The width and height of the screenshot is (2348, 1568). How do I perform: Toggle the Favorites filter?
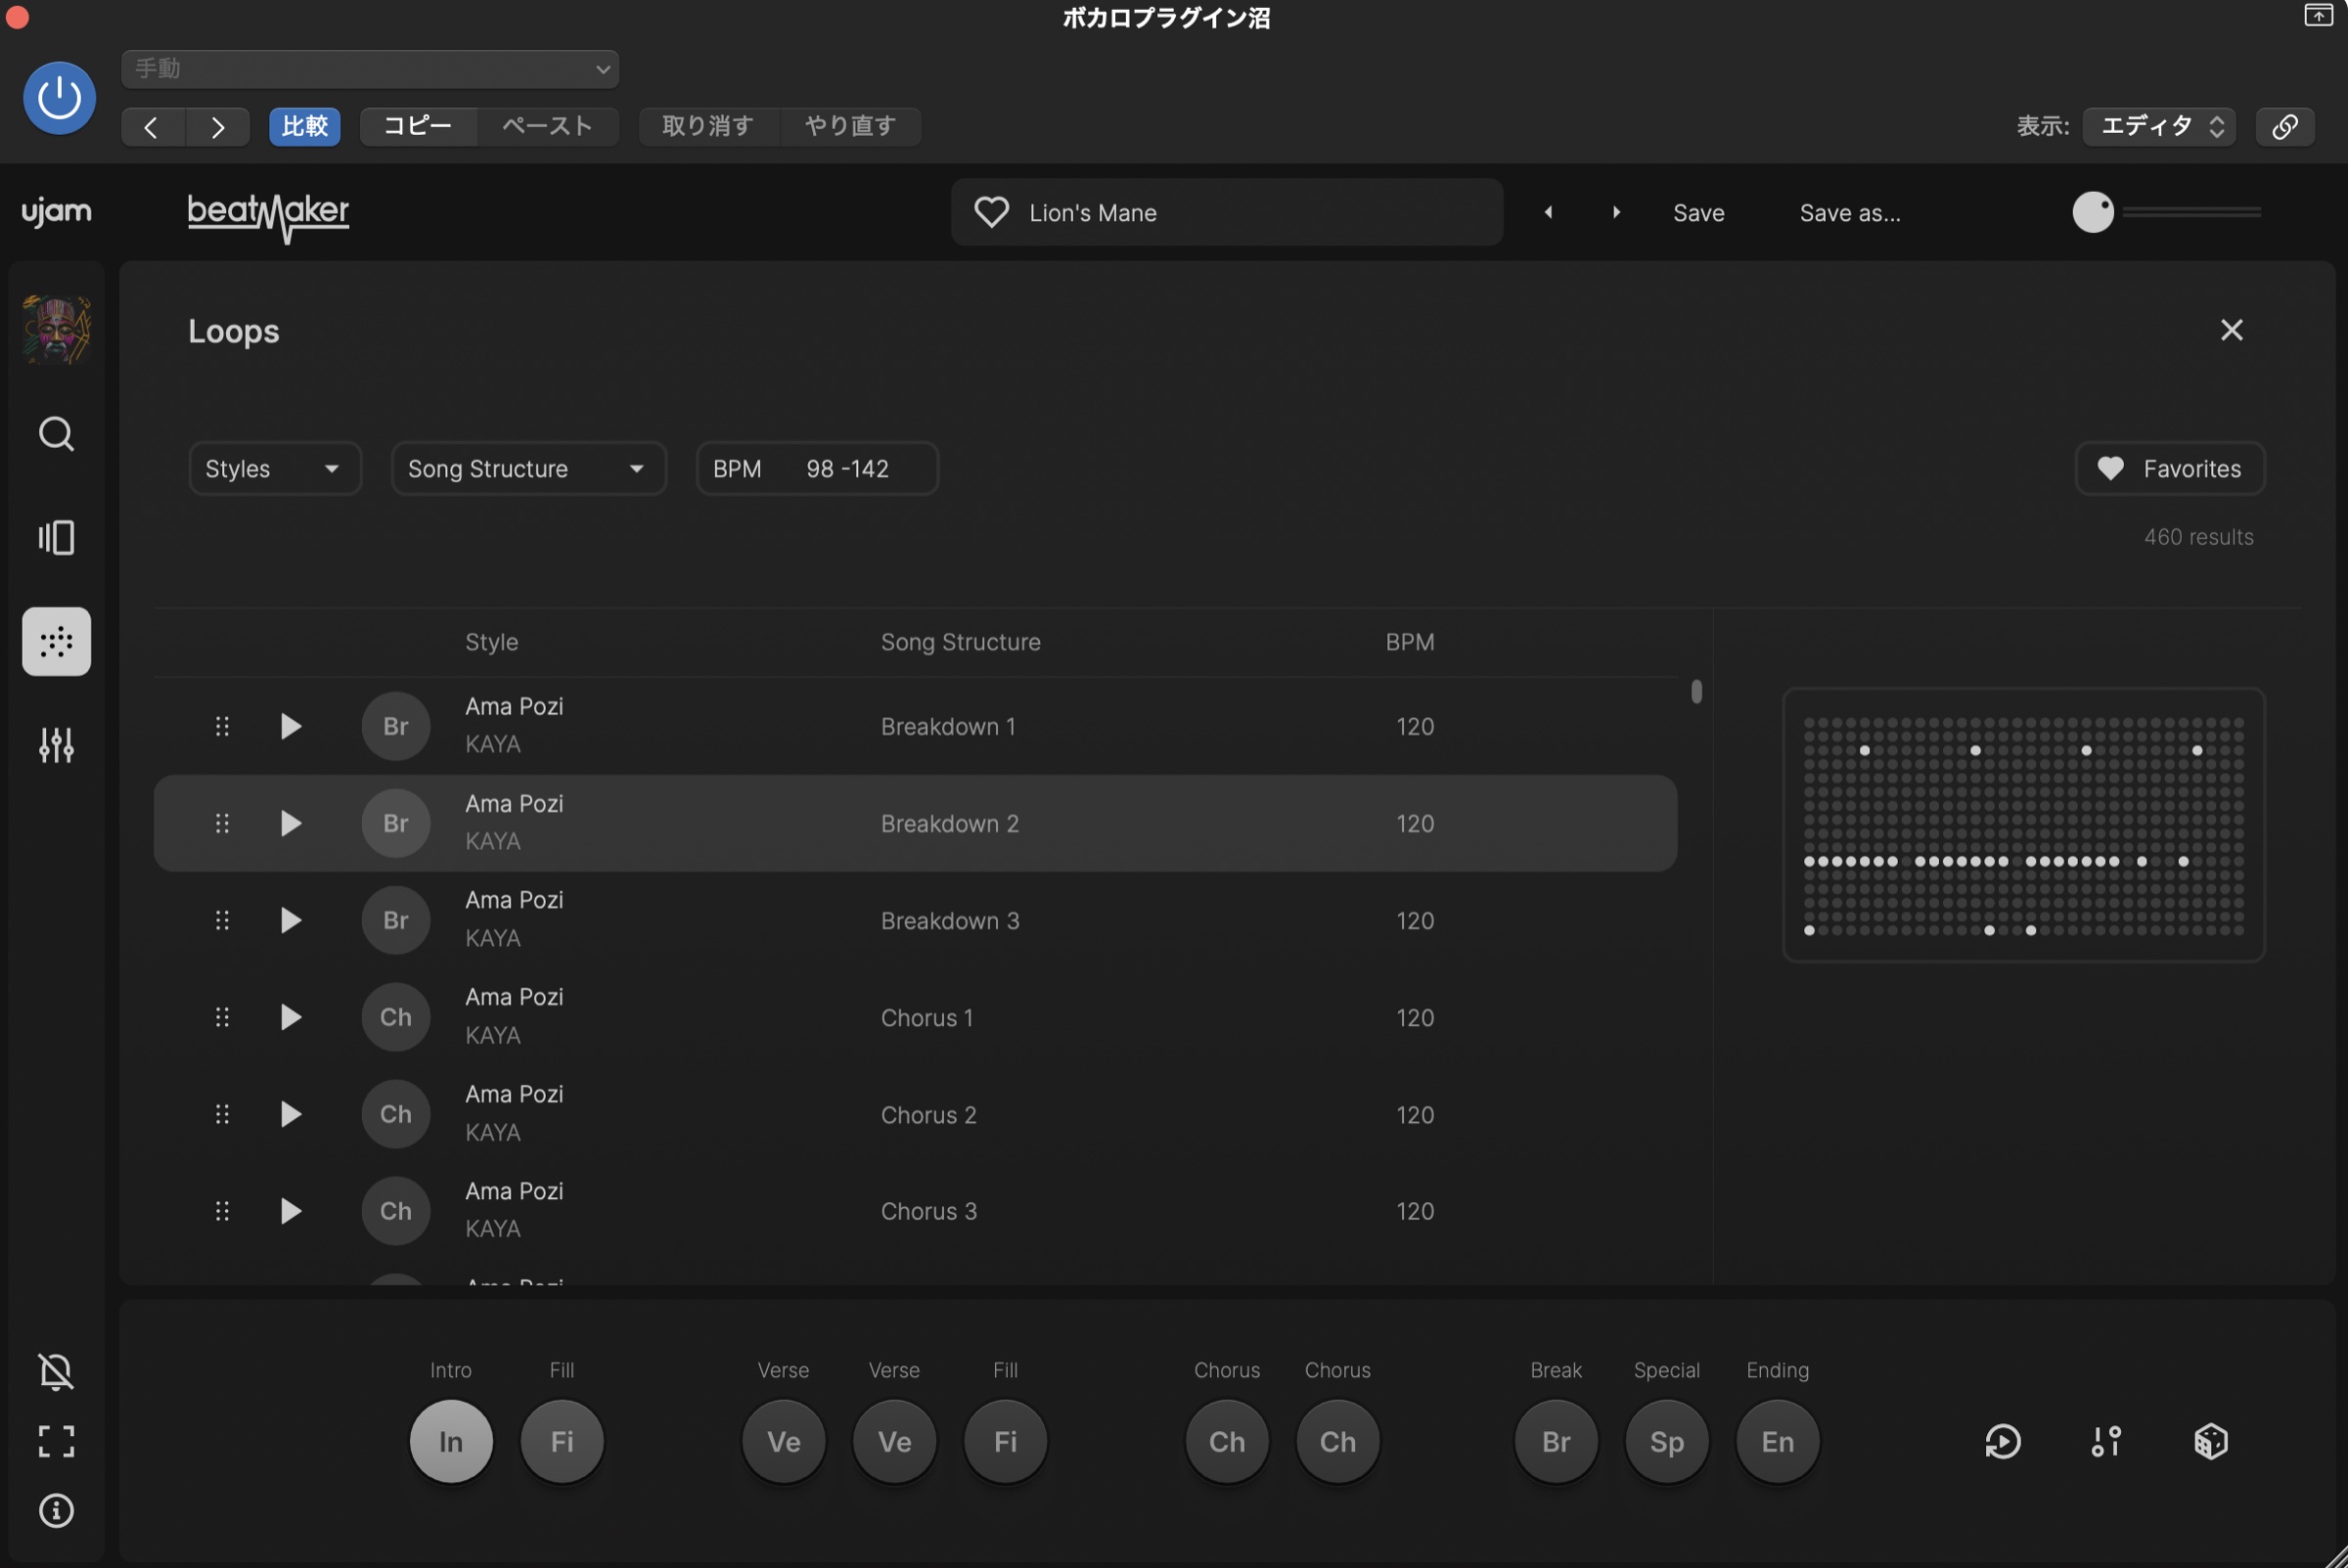tap(2170, 469)
